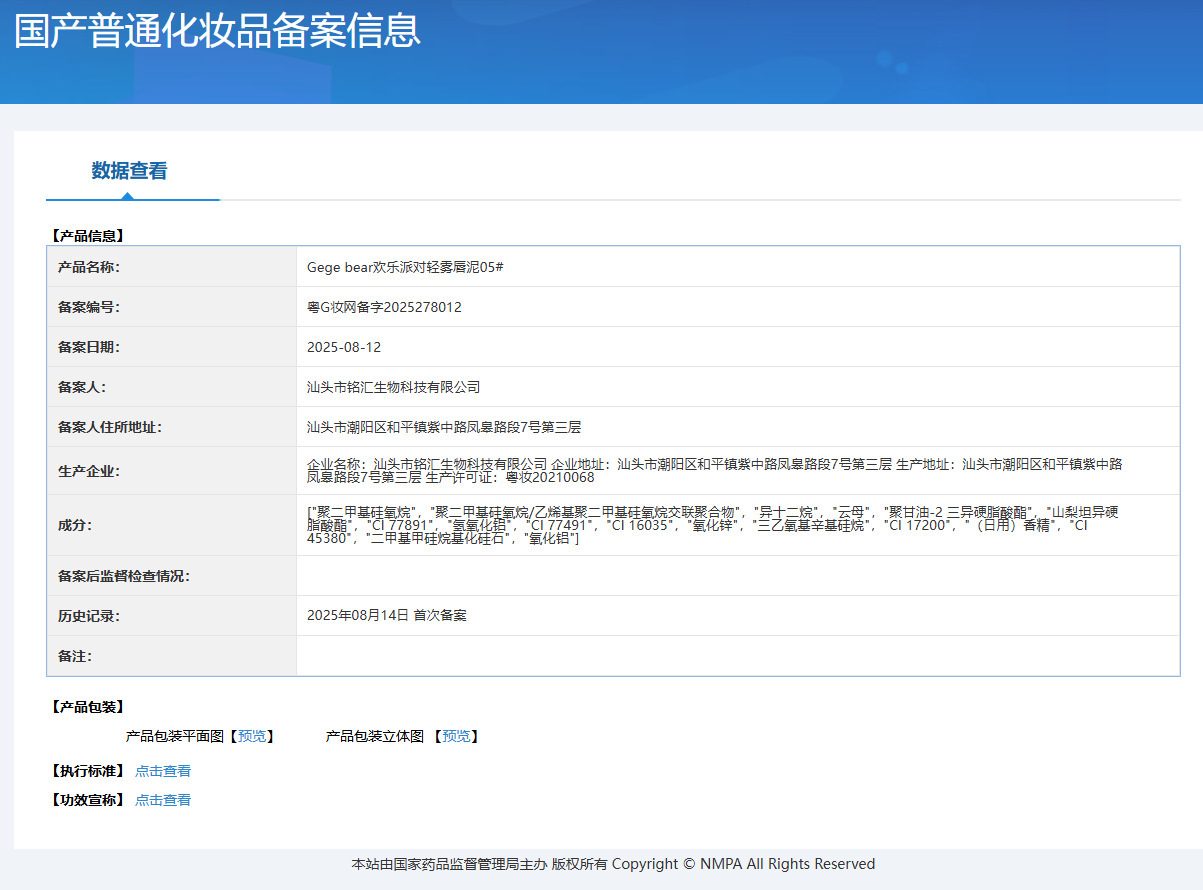
Task: Click the 产品包装平面图 label text
Action: coord(175,736)
